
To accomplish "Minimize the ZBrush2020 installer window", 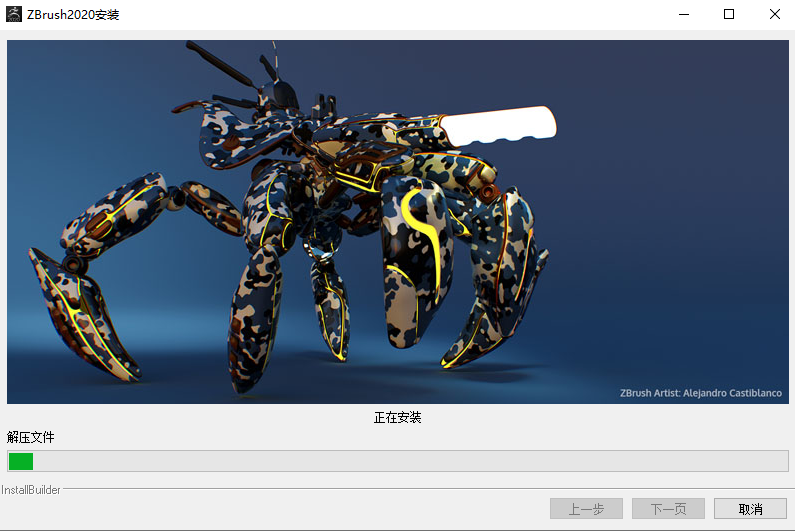I will pyautogui.click(x=684, y=14).
